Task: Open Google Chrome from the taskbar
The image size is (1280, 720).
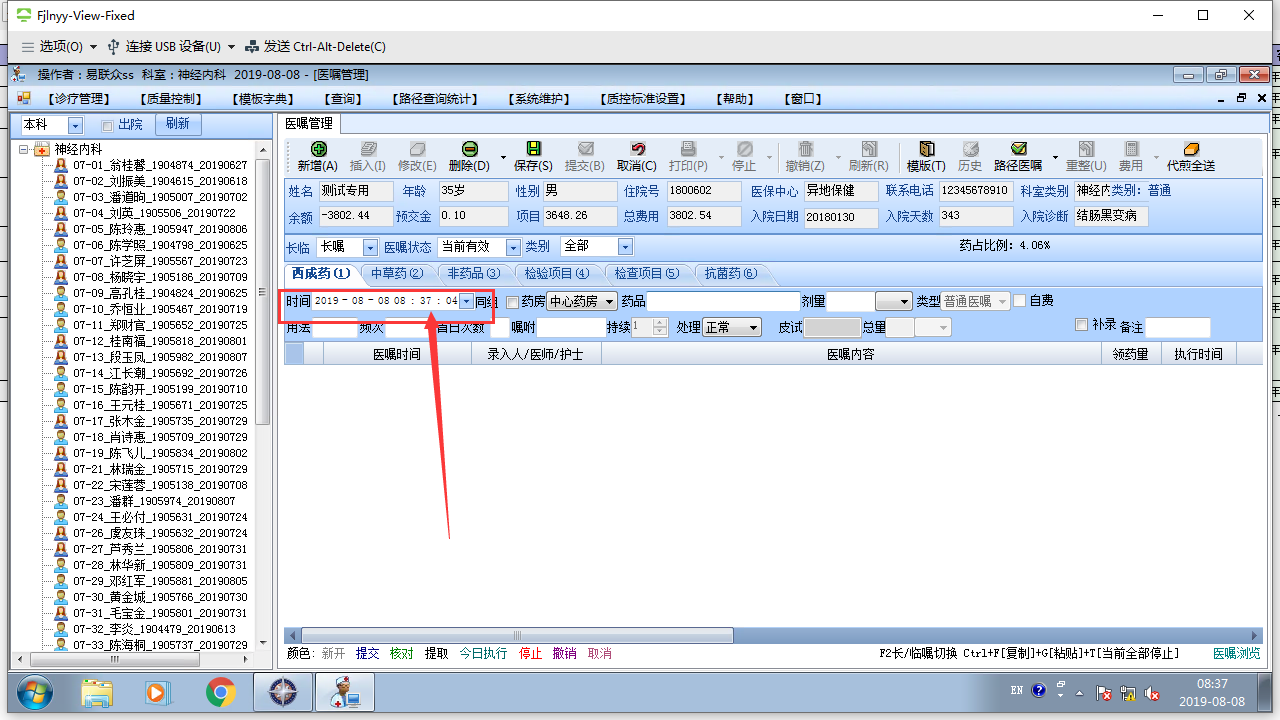Action: [x=221, y=692]
